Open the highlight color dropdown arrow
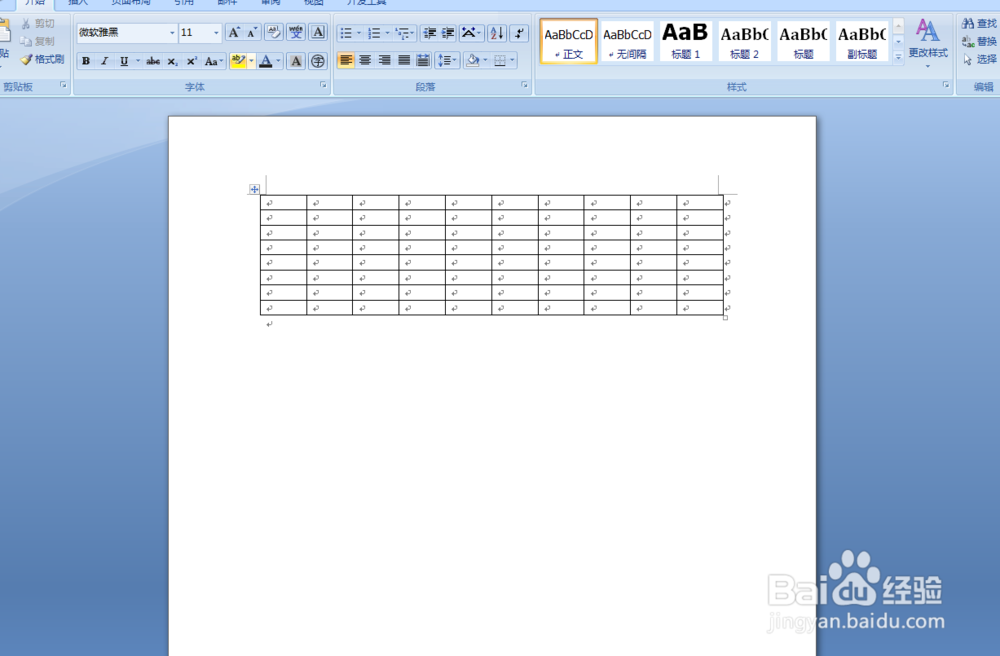The width and height of the screenshot is (1000, 656). click(251, 61)
